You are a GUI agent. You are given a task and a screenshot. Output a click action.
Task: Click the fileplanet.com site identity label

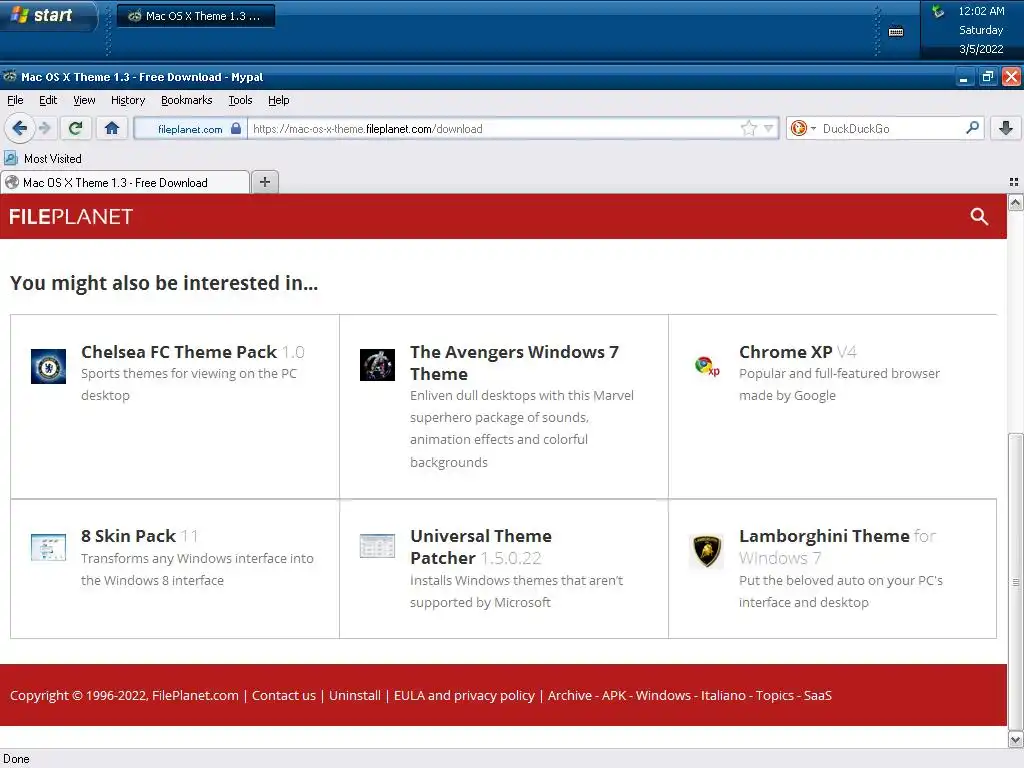tap(190, 129)
